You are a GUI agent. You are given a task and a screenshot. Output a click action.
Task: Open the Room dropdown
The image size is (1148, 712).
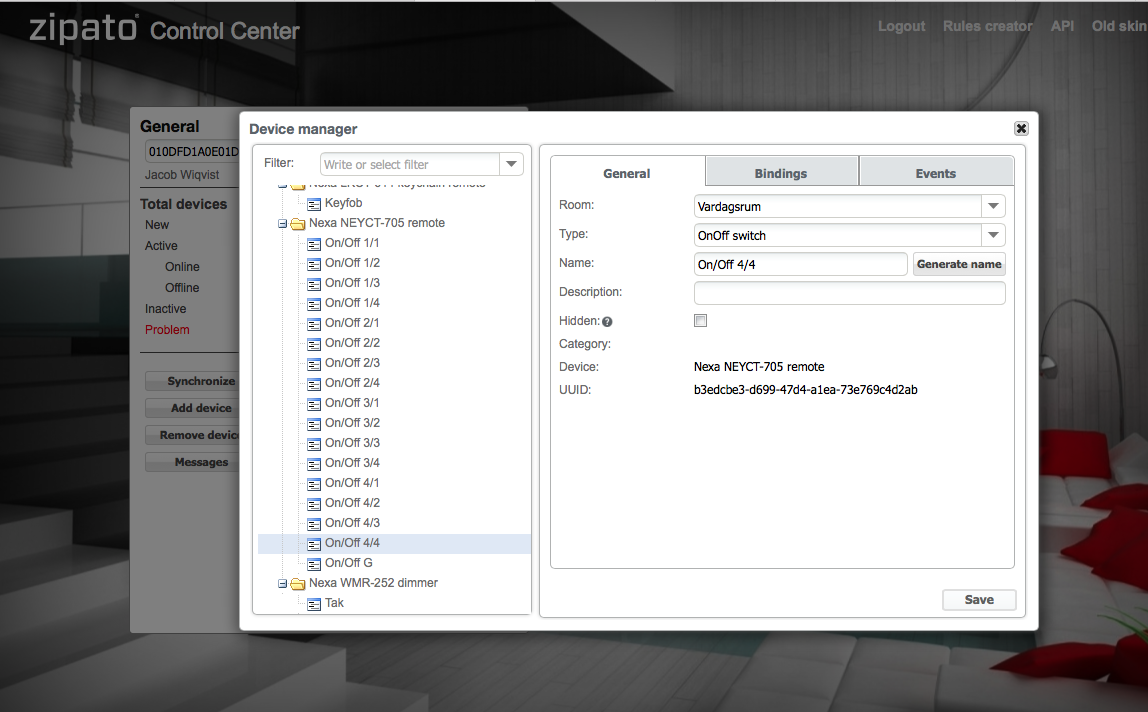[x=992, y=206]
